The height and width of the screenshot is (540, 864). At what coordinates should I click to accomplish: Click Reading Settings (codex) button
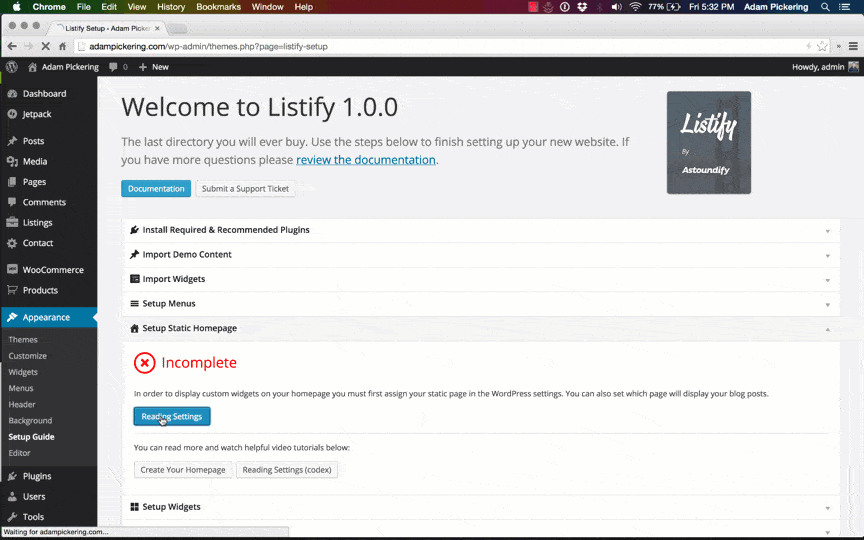(287, 470)
